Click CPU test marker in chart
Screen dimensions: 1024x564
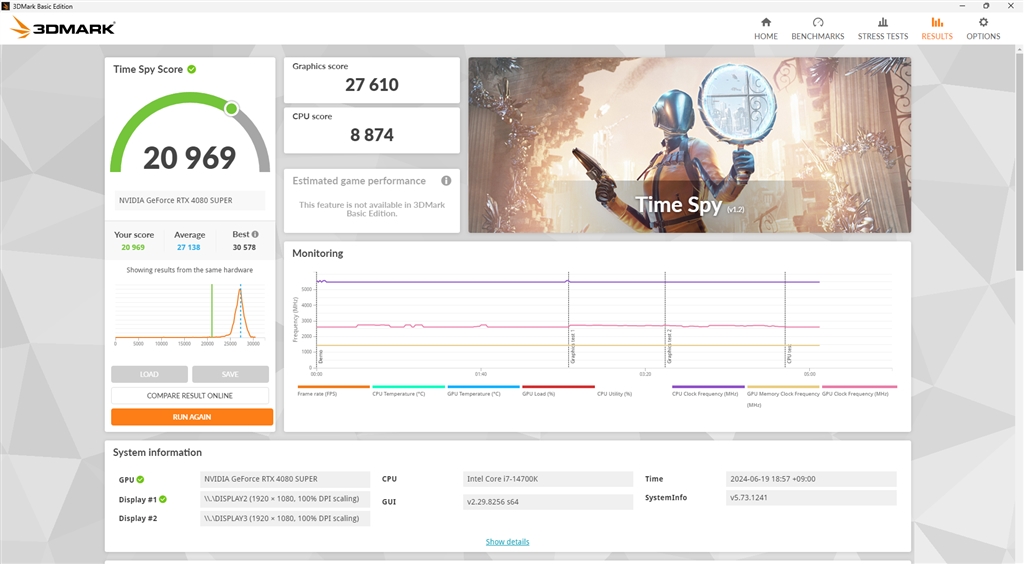click(x=786, y=320)
